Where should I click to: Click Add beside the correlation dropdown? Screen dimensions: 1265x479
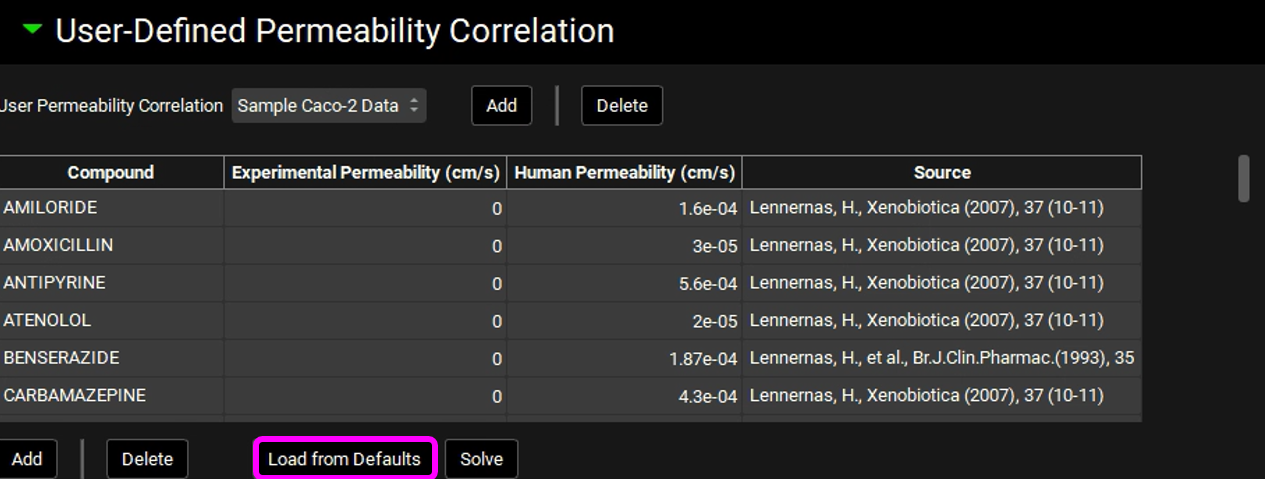click(x=501, y=106)
